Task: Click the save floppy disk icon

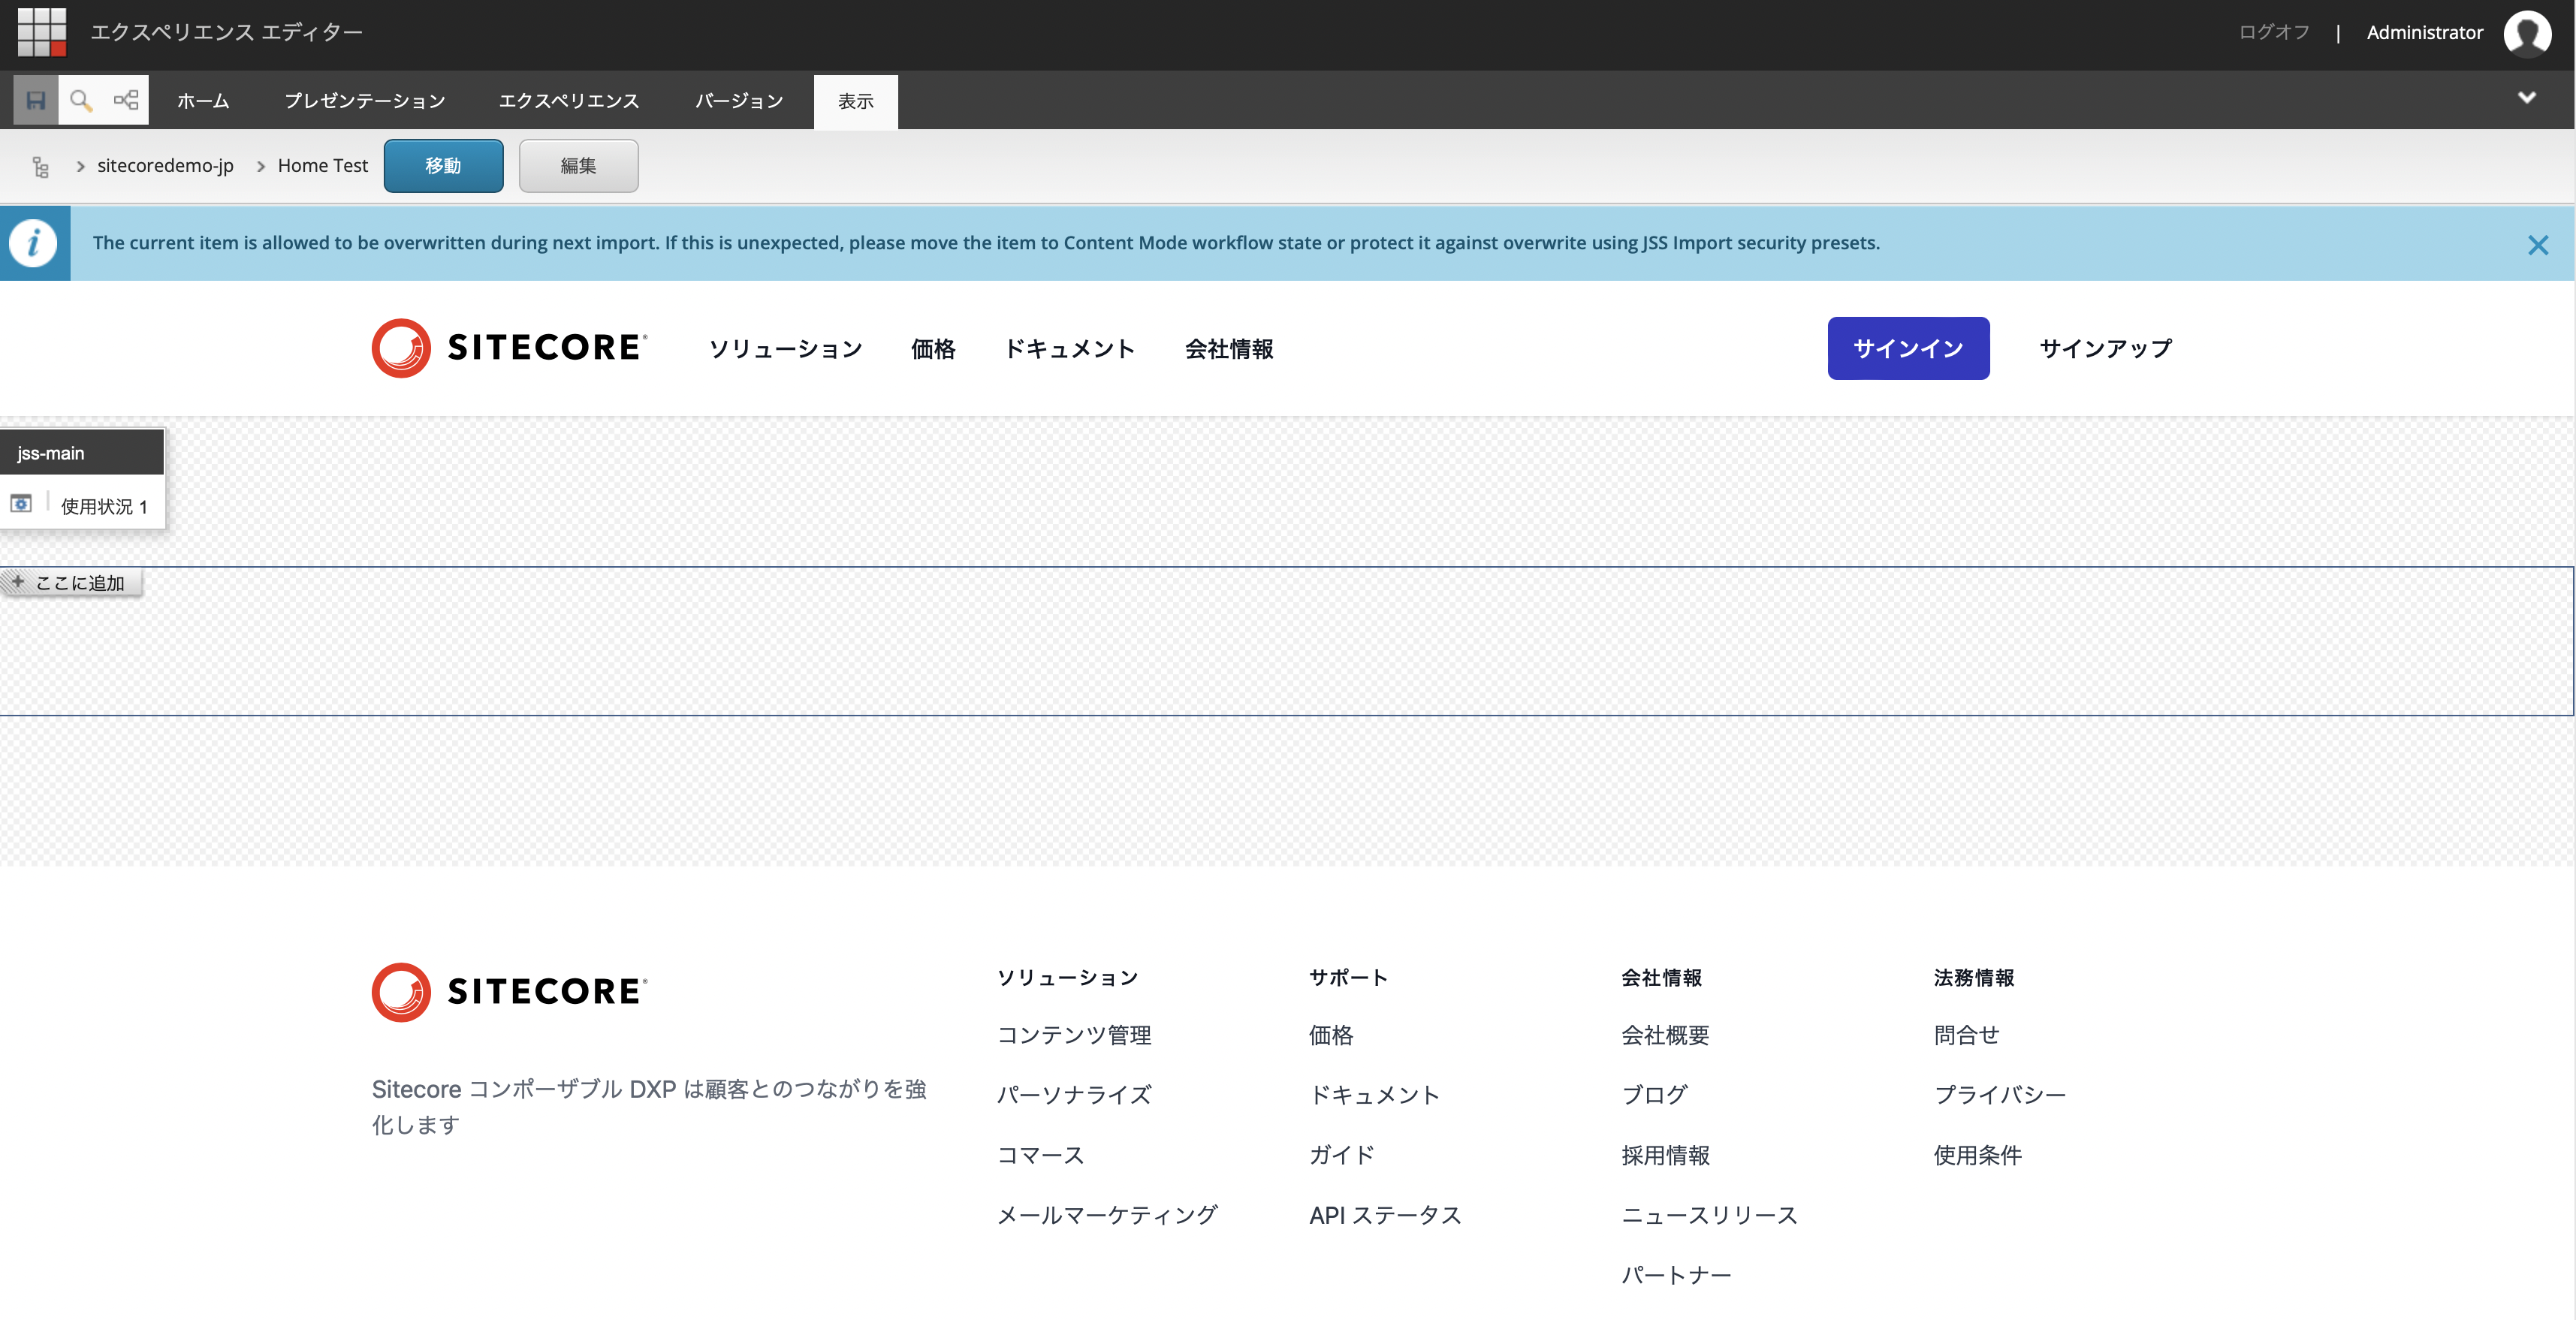Action: coord(36,100)
